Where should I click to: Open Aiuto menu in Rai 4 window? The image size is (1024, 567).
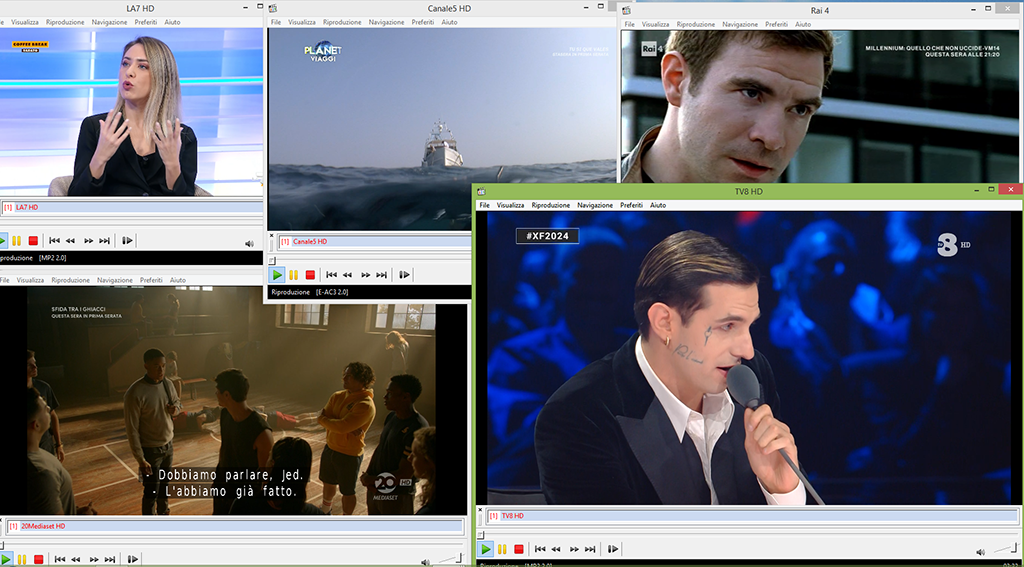(803, 24)
